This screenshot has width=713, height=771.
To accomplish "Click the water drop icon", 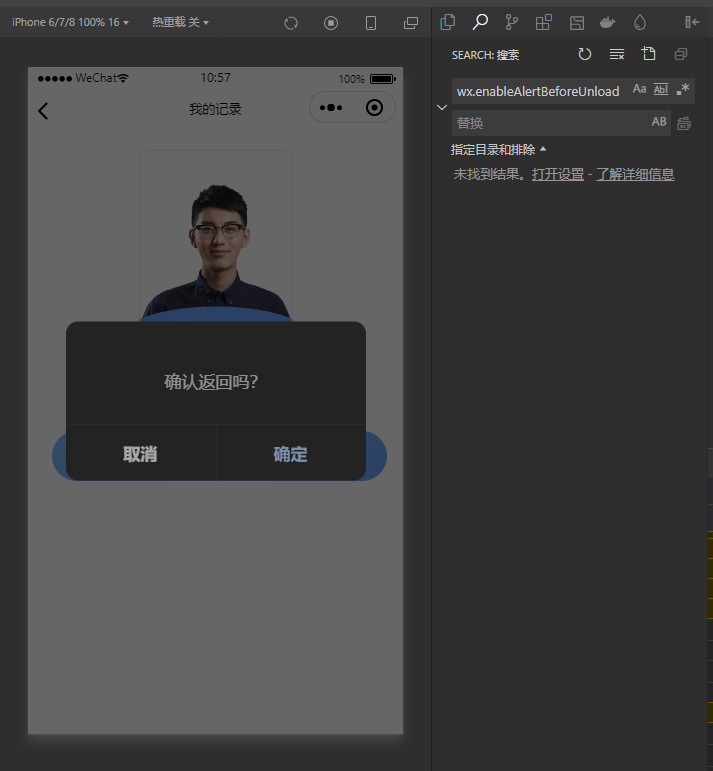I will tap(640, 22).
